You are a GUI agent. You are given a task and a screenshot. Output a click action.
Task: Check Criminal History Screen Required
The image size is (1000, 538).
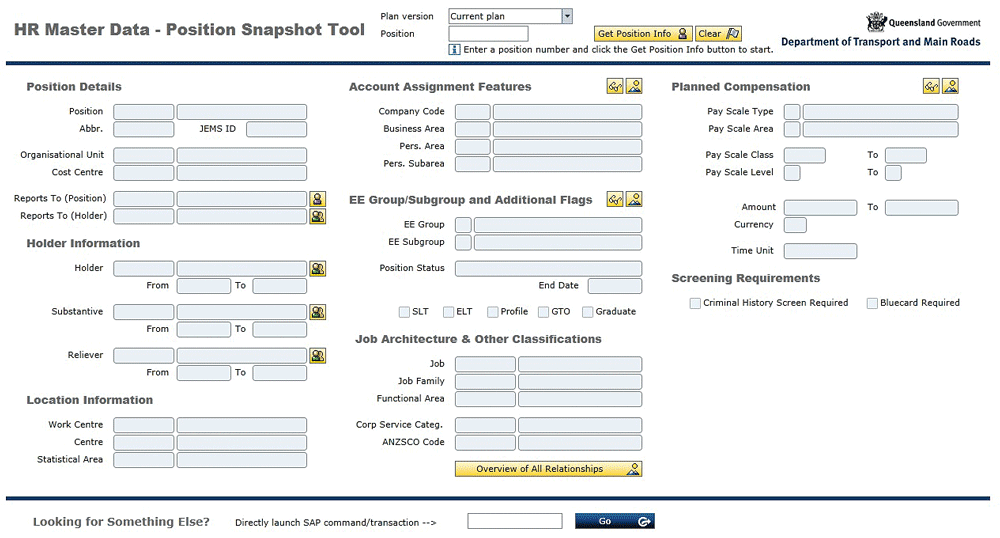(x=695, y=303)
